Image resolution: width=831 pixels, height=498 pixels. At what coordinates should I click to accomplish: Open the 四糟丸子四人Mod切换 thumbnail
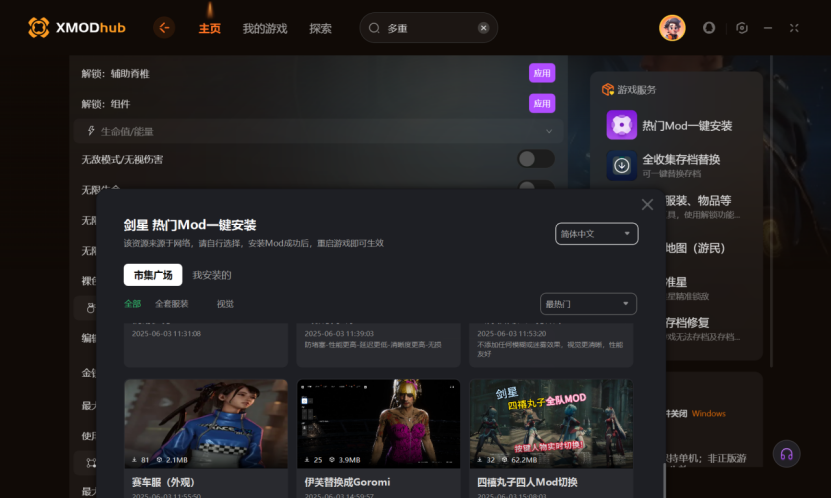coord(551,423)
